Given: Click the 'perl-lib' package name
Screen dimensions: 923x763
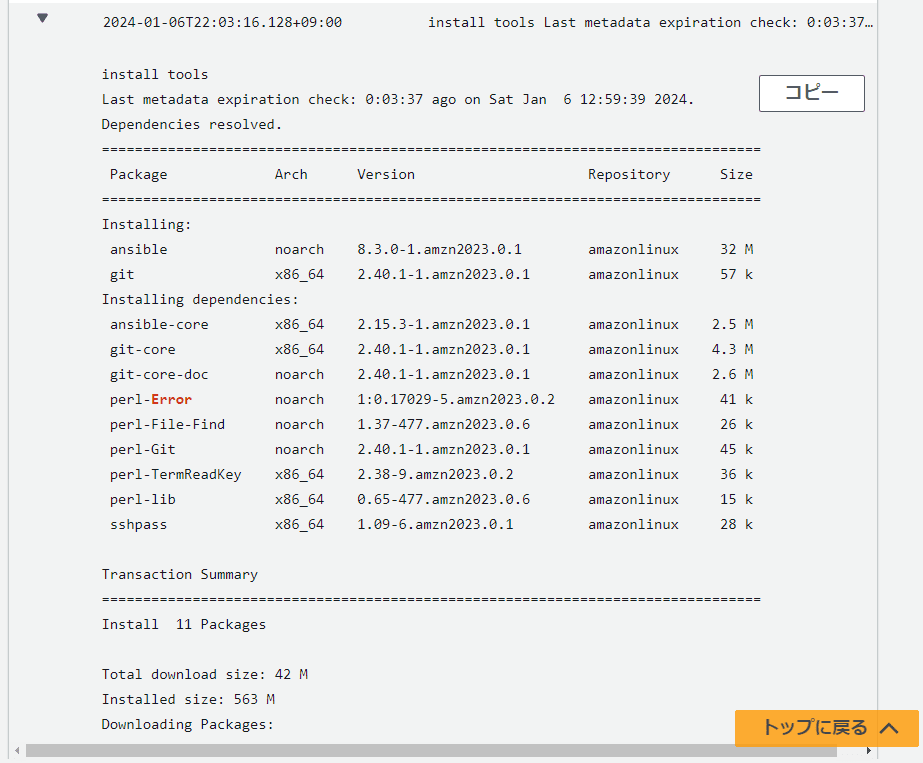Looking at the screenshot, I should 142,500.
